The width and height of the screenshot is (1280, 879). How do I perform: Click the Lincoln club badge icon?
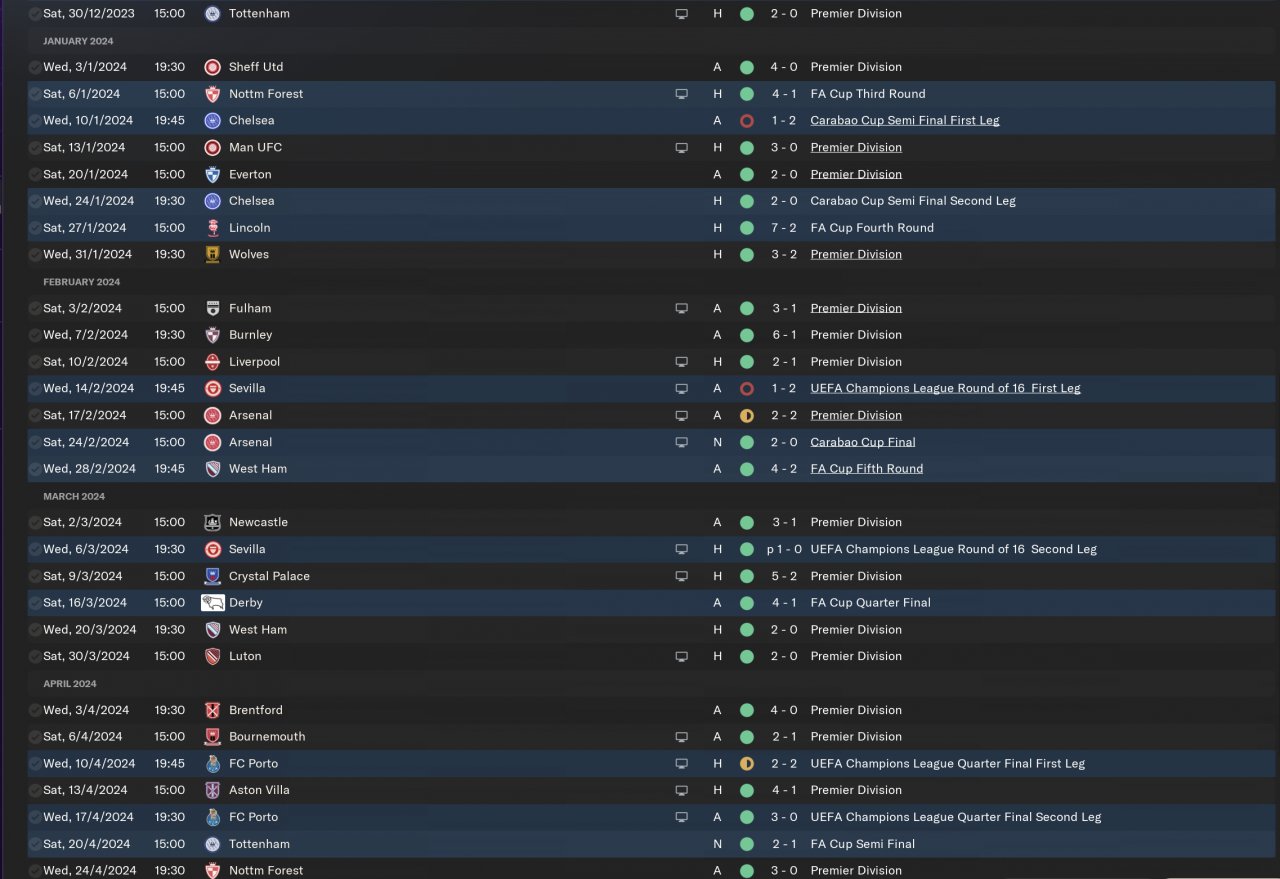212,228
